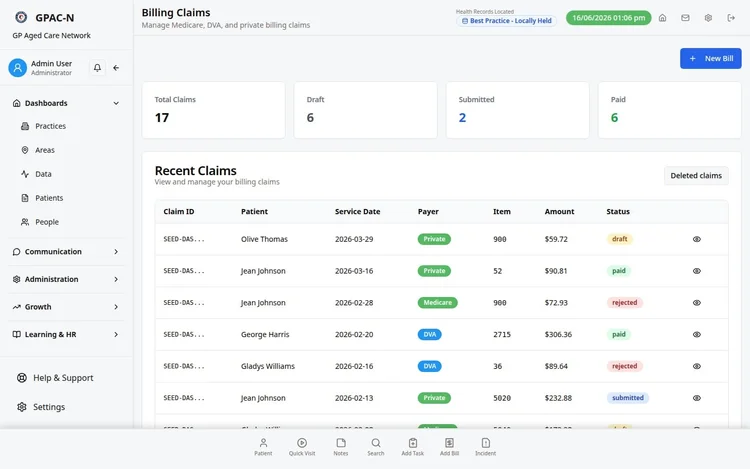
Task: View Gladys Williams claim via eye icon
Action: pos(697,366)
